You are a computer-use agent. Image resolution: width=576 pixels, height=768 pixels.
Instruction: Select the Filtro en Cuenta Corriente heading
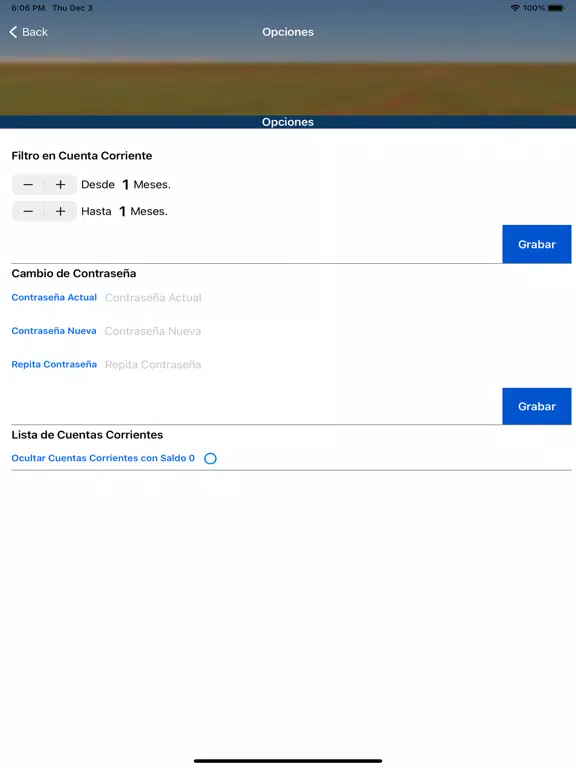[82, 156]
